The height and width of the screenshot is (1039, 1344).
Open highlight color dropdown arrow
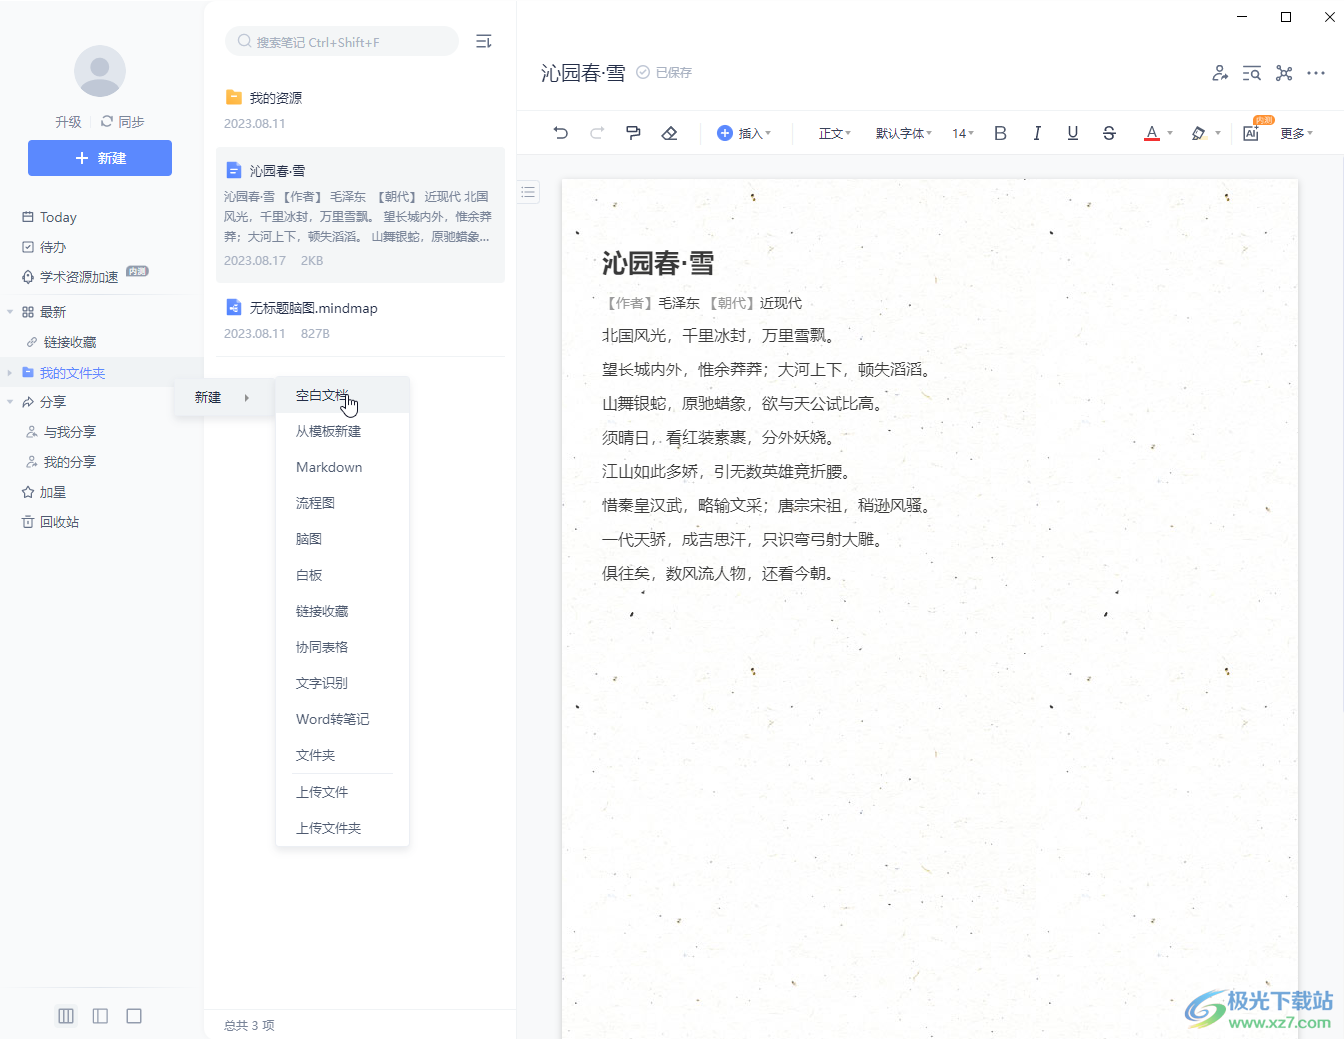[x=1218, y=133]
